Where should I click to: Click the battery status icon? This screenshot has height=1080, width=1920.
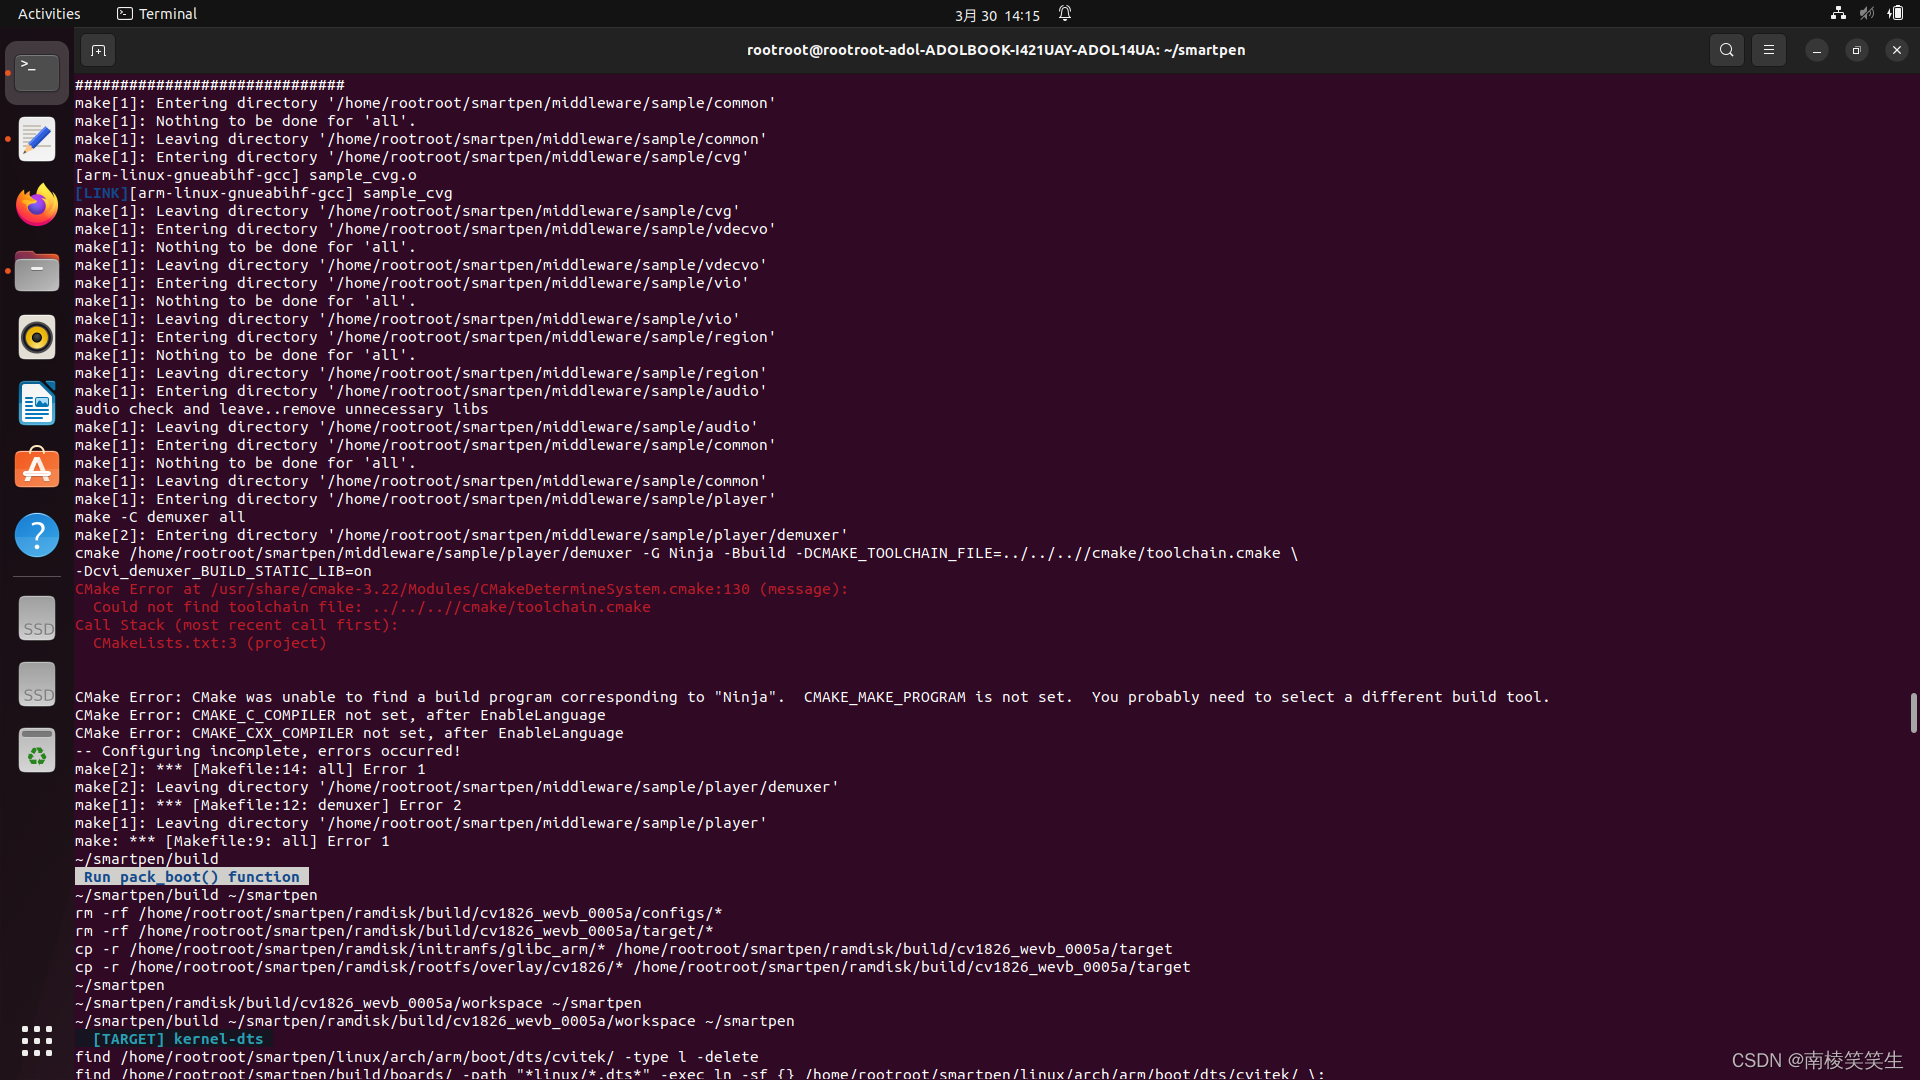1895,14
